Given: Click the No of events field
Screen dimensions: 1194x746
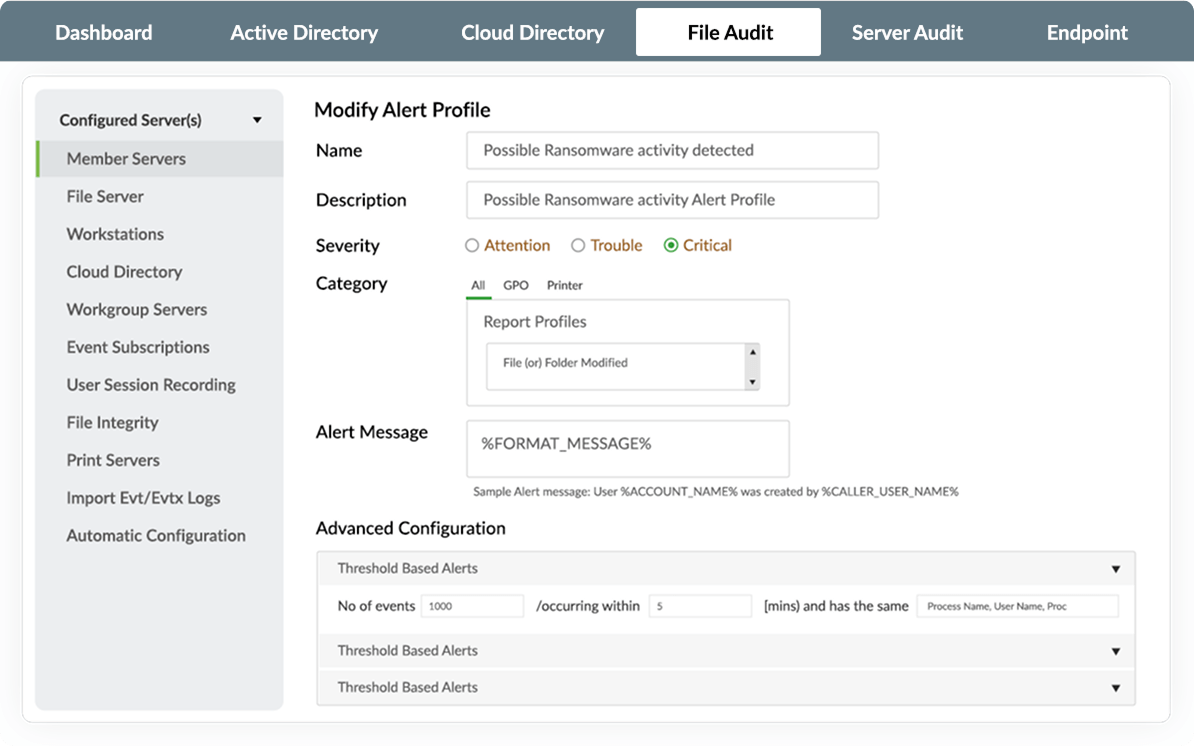Looking at the screenshot, I should tap(472, 606).
